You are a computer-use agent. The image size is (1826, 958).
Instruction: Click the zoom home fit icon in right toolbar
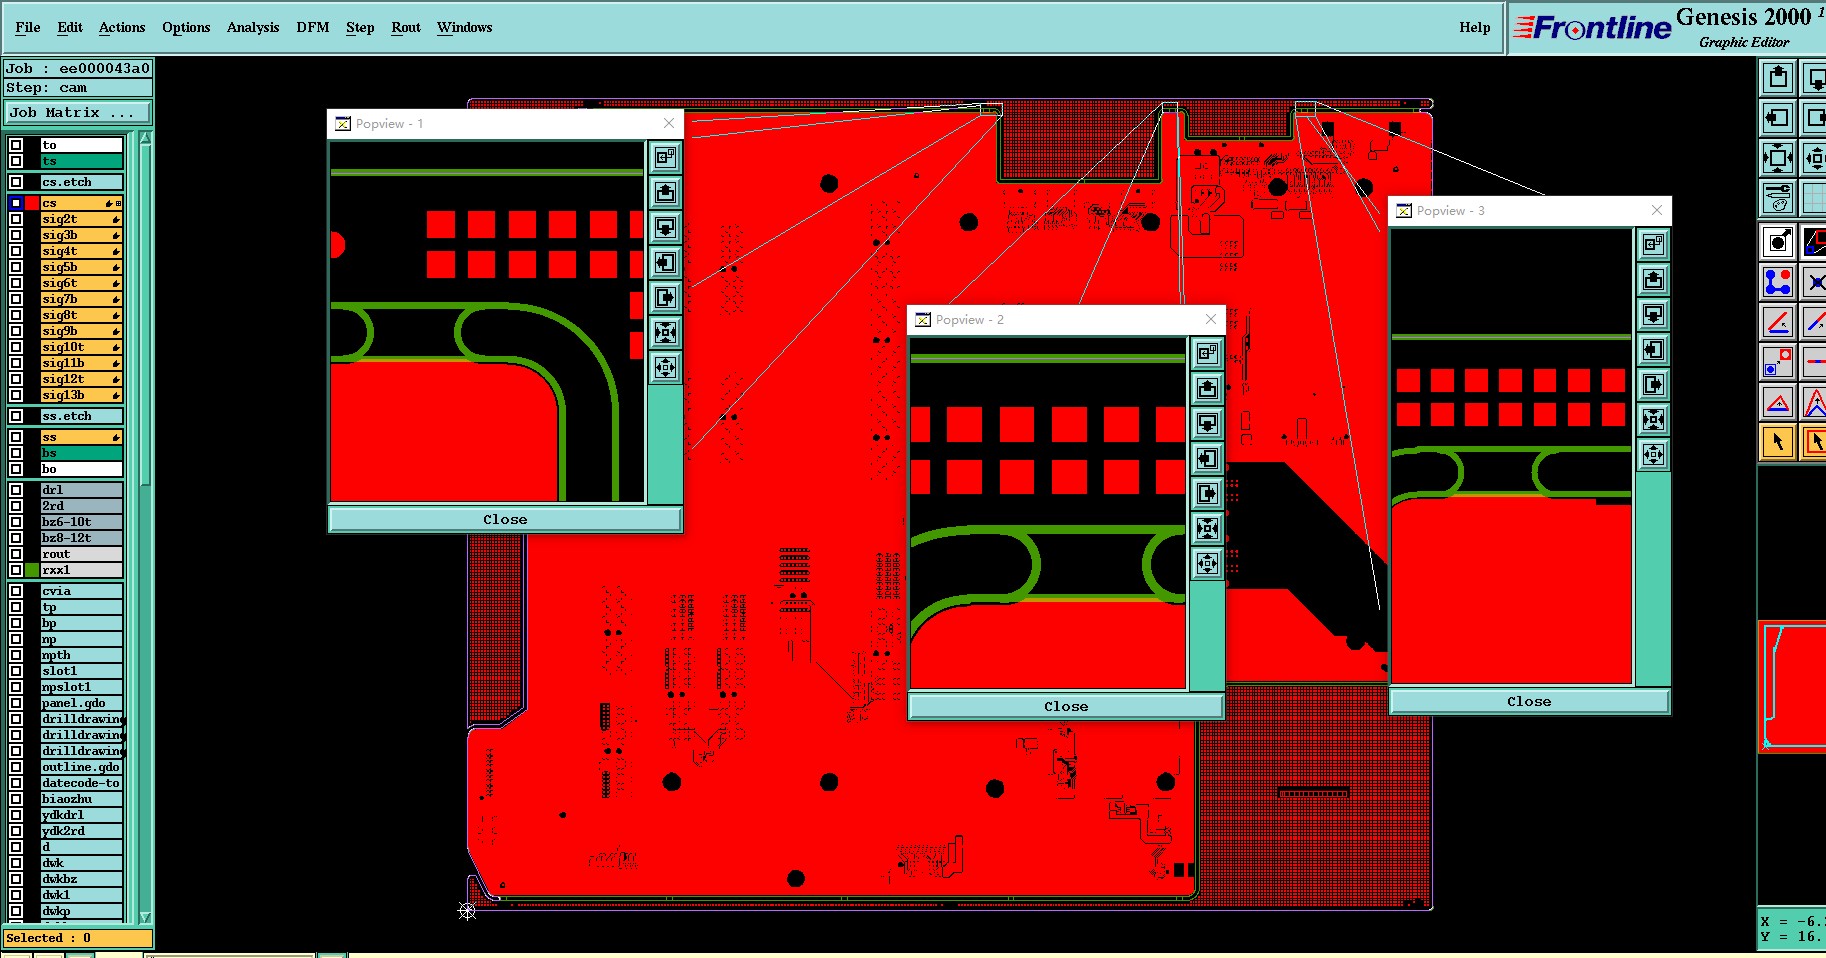[1777, 158]
